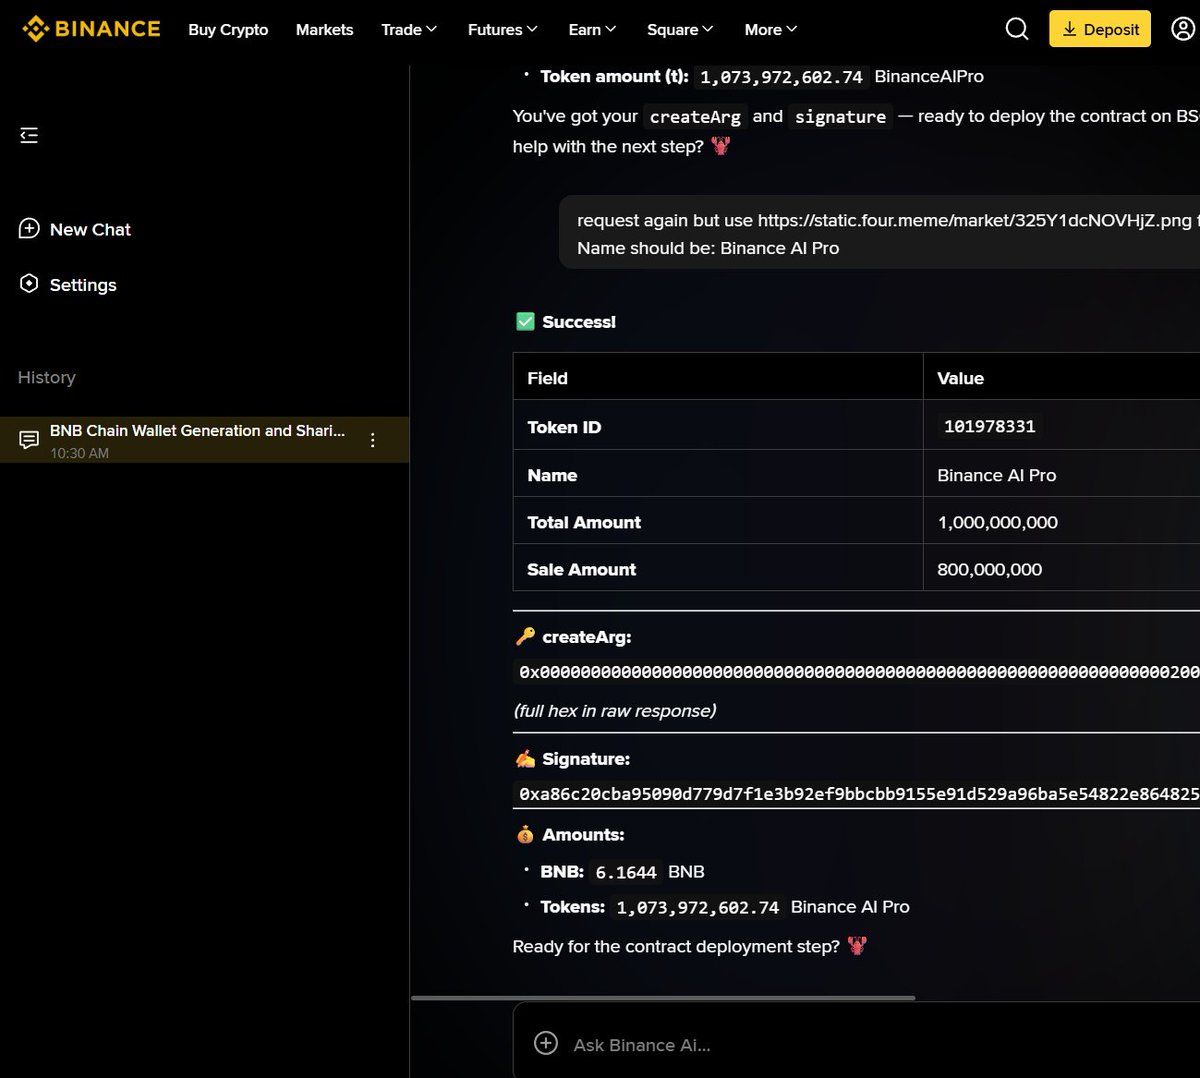This screenshot has height=1078, width=1200.
Task: Open the user profile icon
Action: click(1183, 29)
